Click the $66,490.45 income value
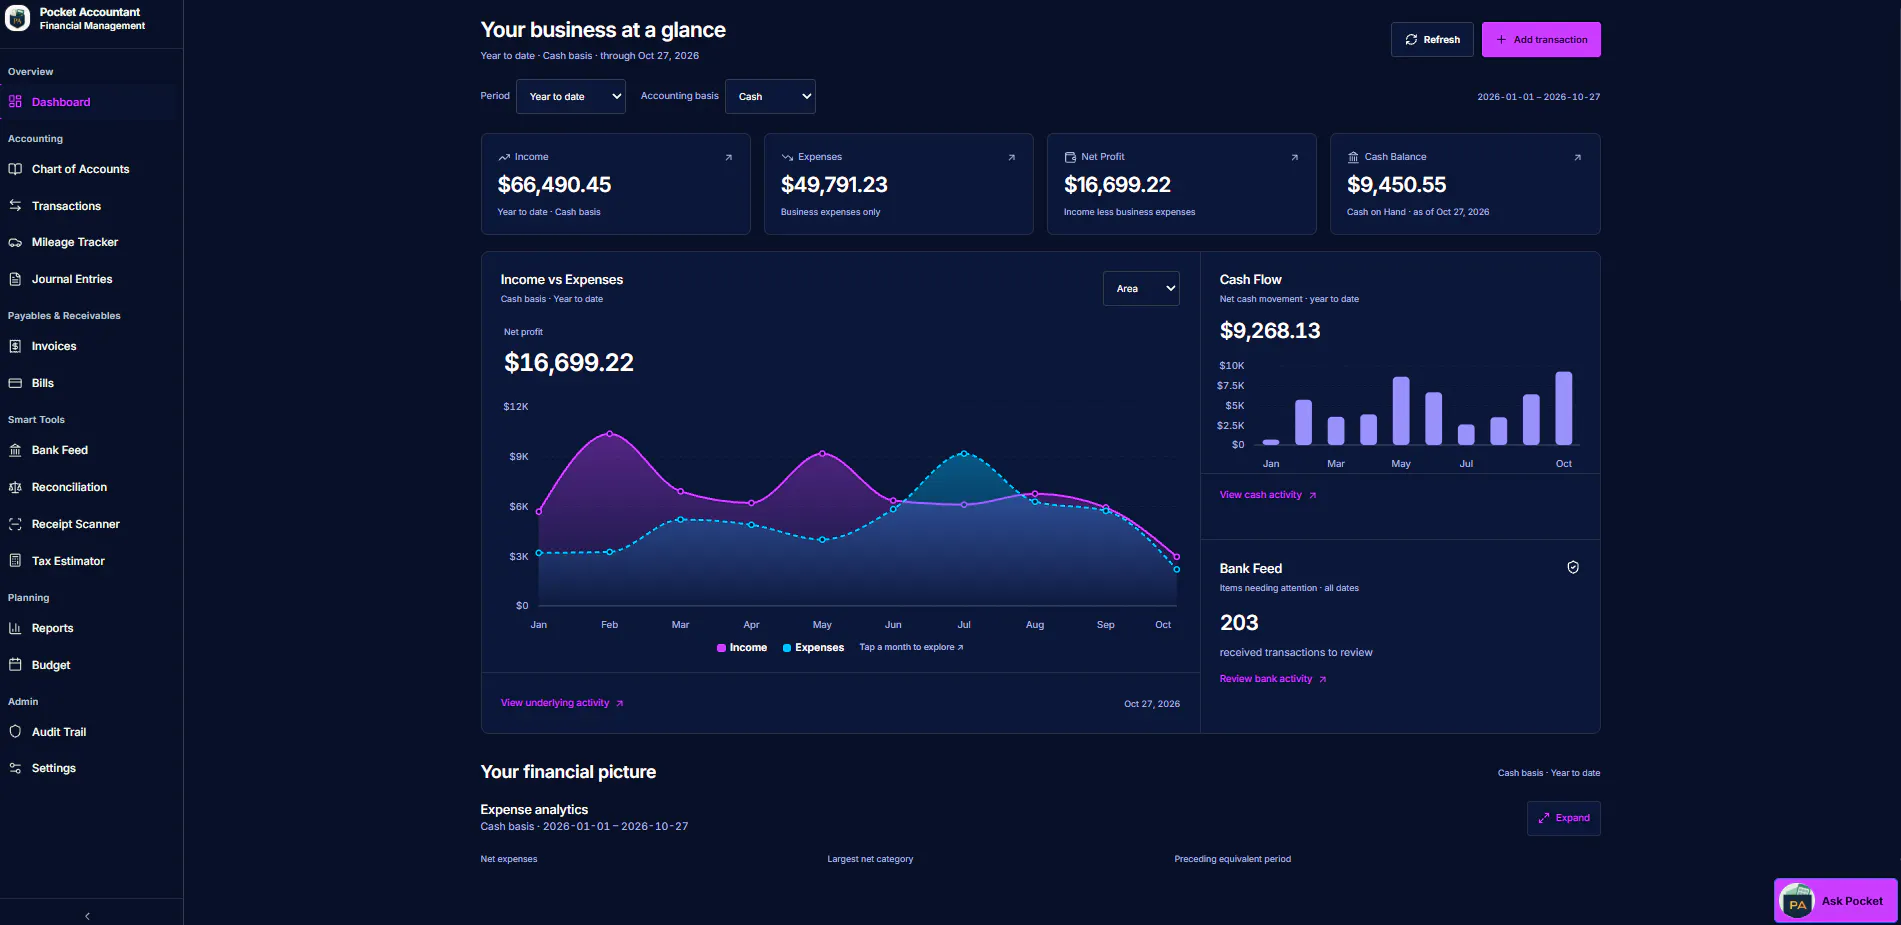This screenshot has width=1901, height=925. (554, 185)
